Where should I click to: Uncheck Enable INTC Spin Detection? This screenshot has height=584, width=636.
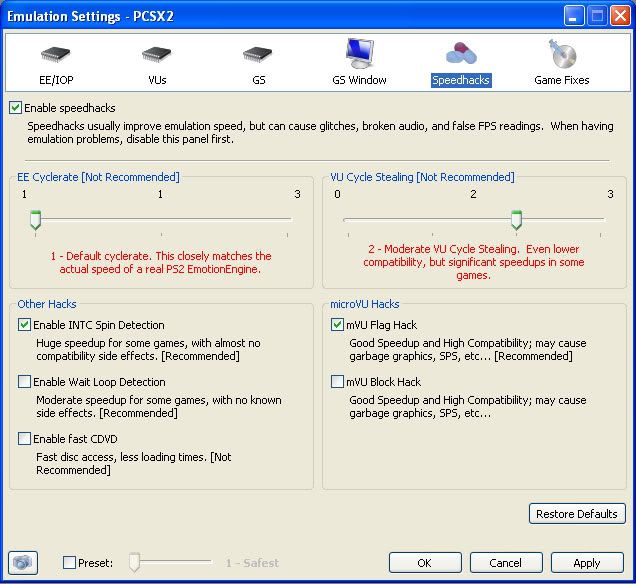click(x=24, y=324)
